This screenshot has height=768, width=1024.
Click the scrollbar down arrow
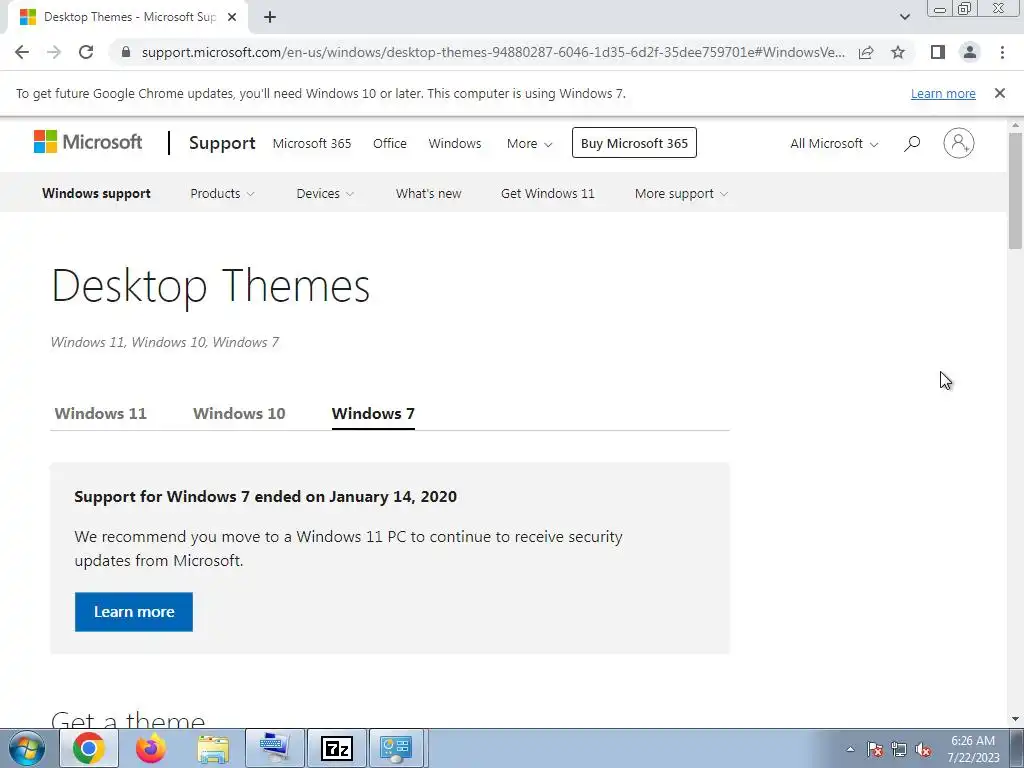click(x=1015, y=718)
